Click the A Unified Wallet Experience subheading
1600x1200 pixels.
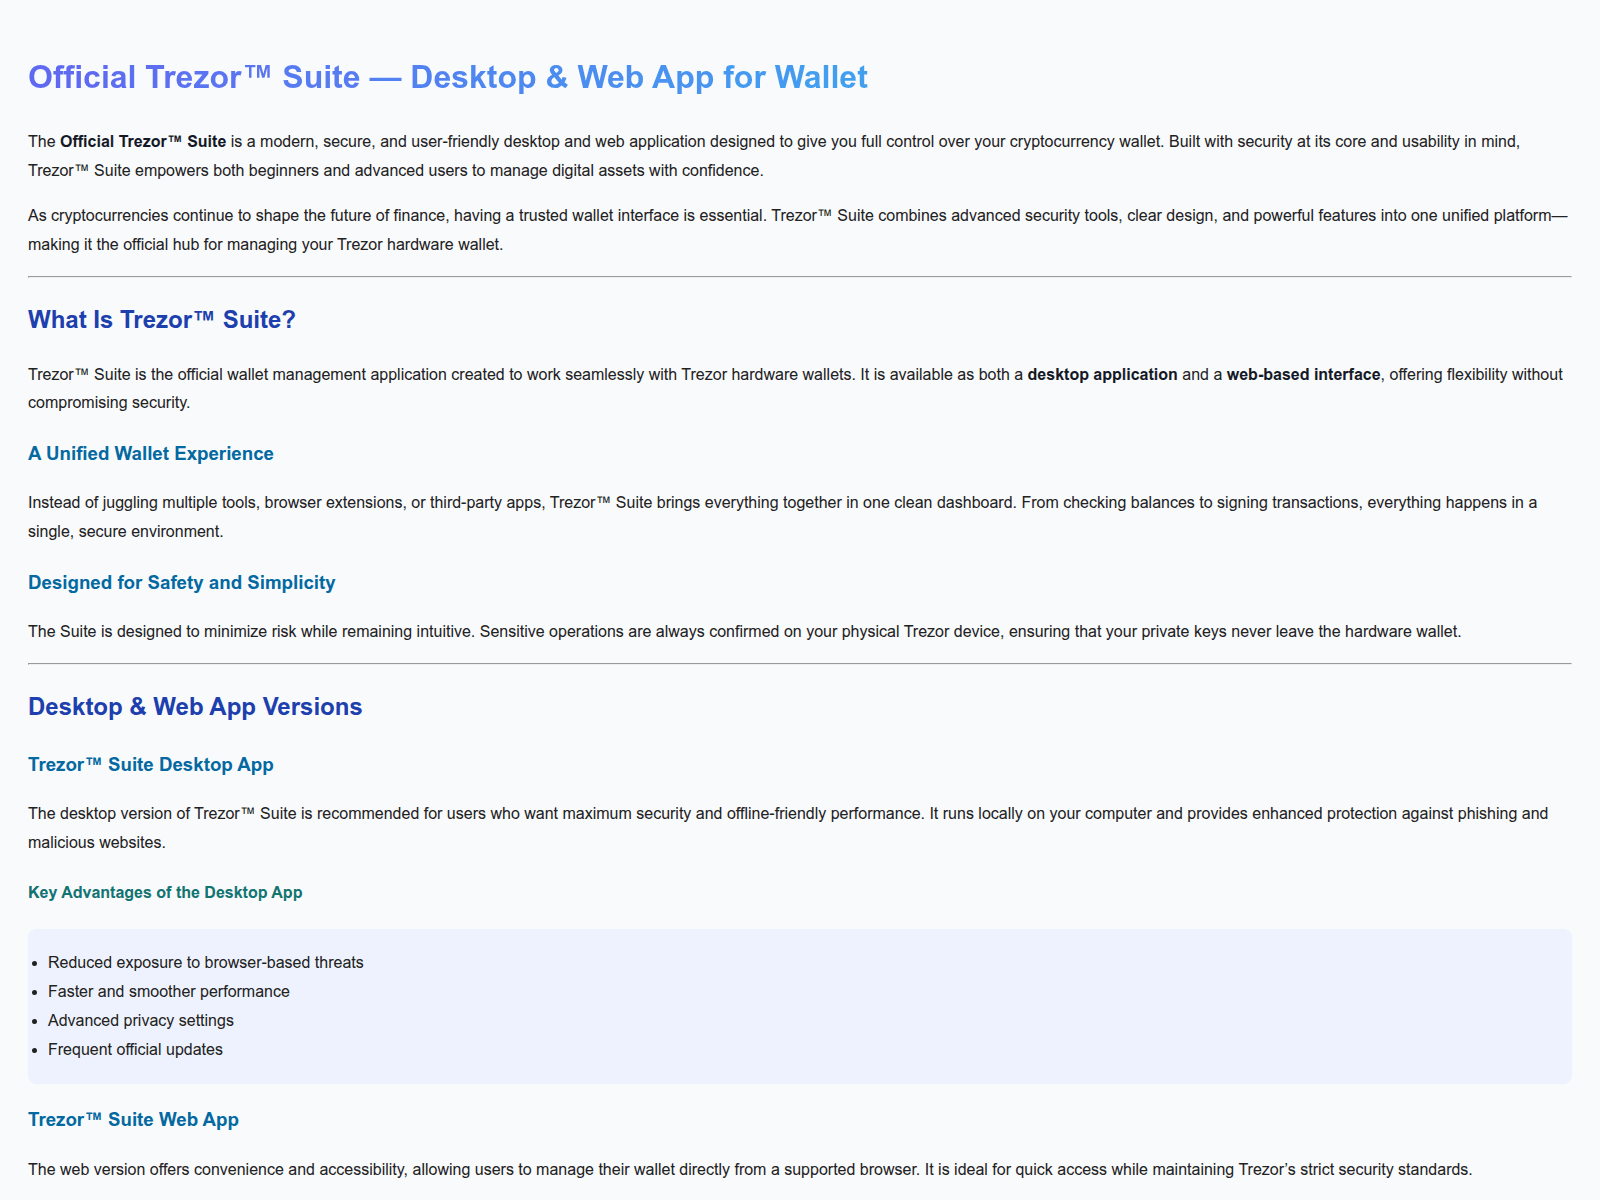coord(150,453)
